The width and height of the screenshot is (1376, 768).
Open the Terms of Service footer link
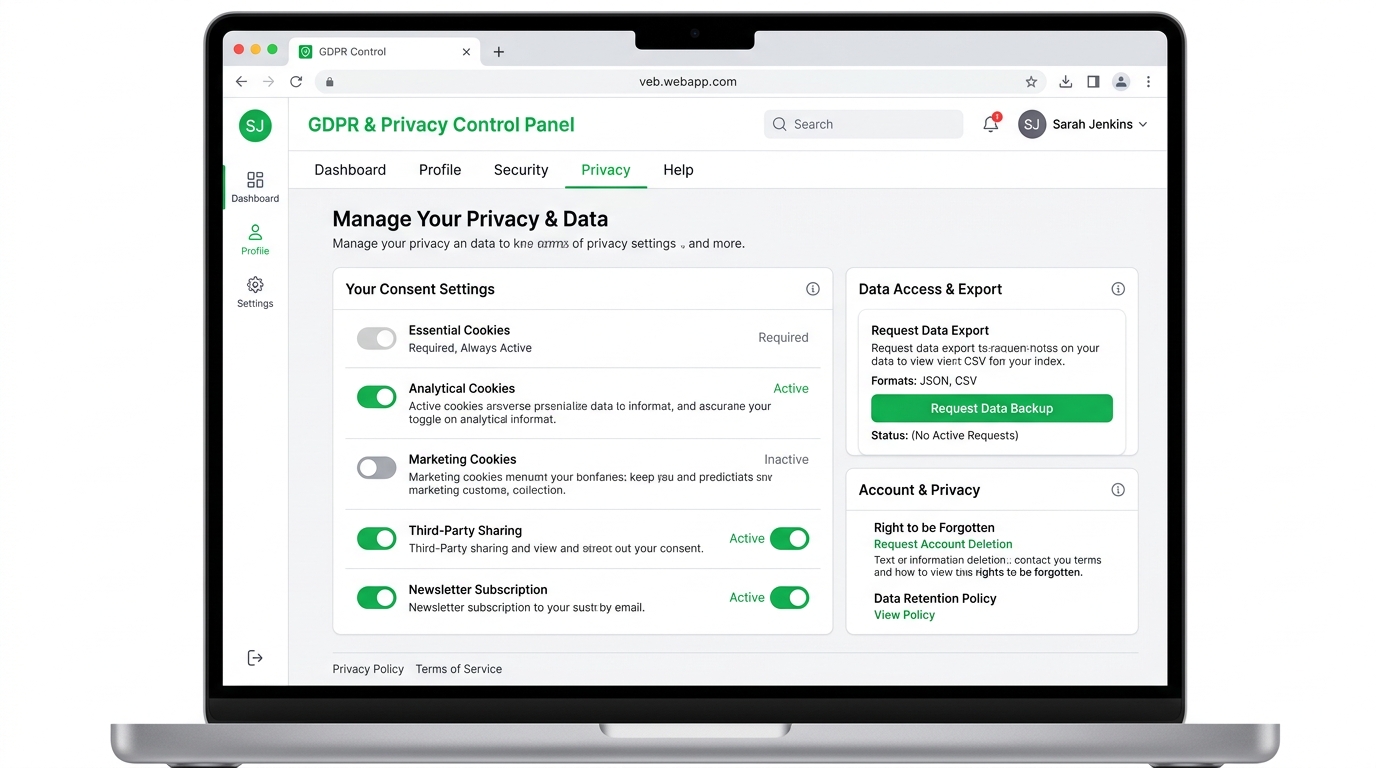(x=459, y=669)
